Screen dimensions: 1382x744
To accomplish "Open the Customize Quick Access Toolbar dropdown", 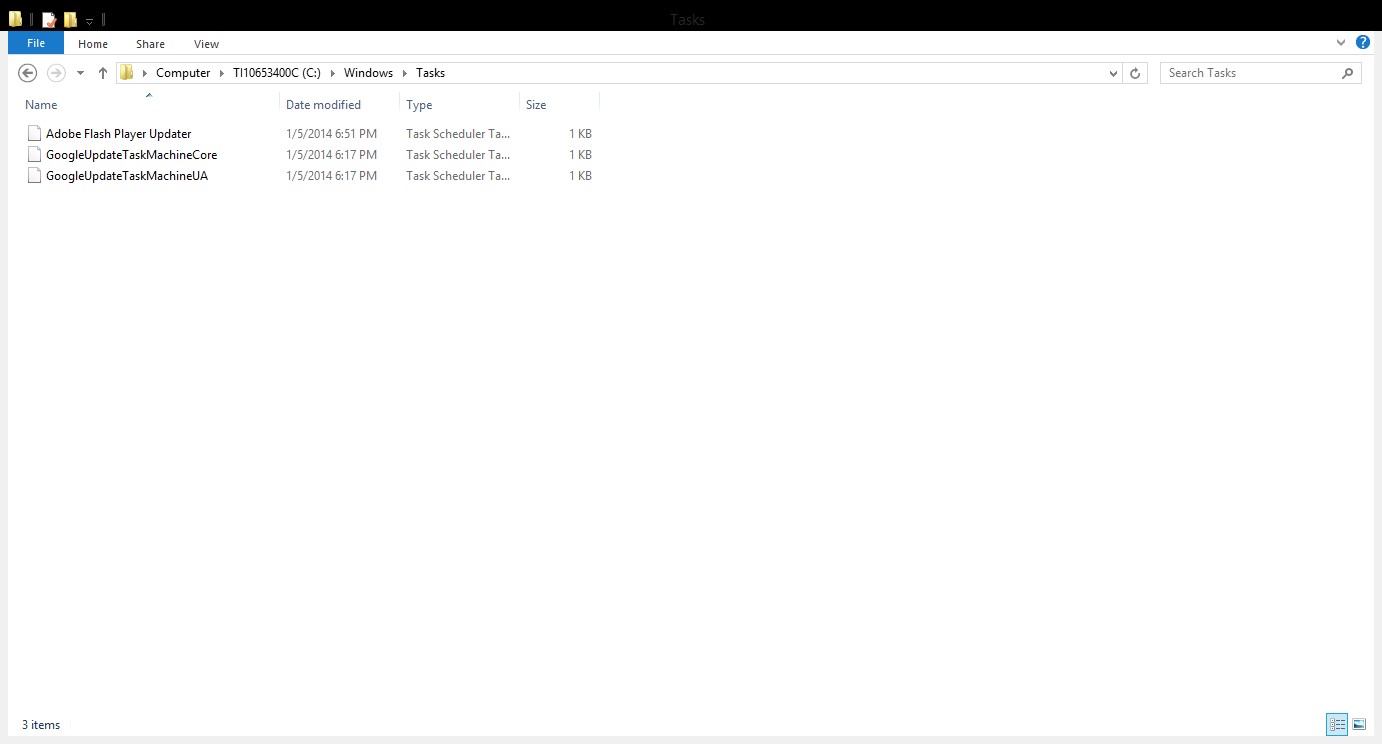I will 90,20.
